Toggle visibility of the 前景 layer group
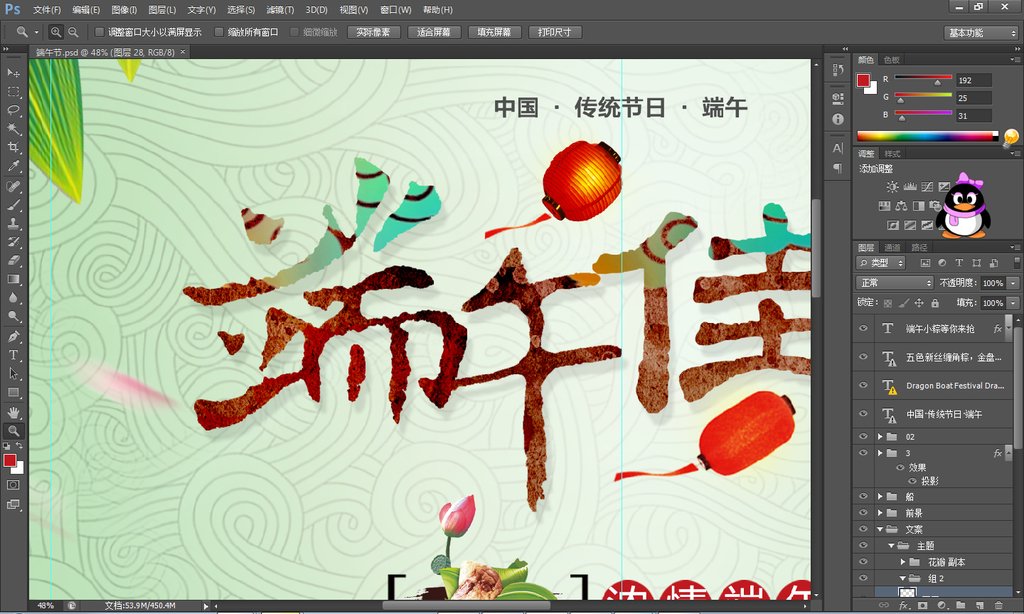The image size is (1024, 614). pos(863,514)
